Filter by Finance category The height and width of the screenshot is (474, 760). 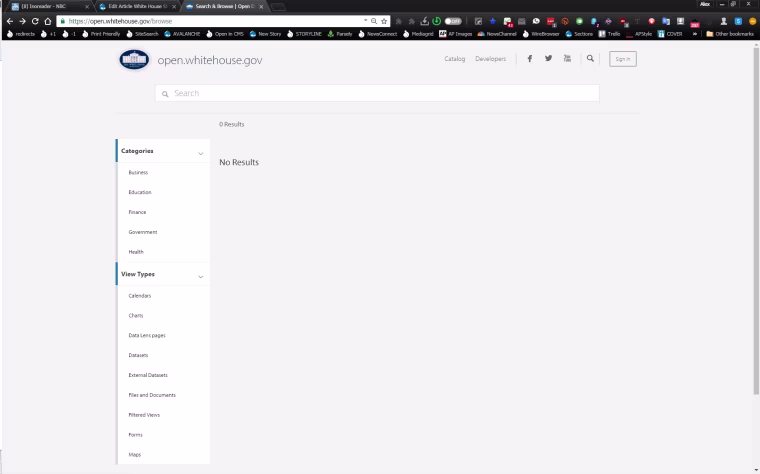tap(137, 212)
